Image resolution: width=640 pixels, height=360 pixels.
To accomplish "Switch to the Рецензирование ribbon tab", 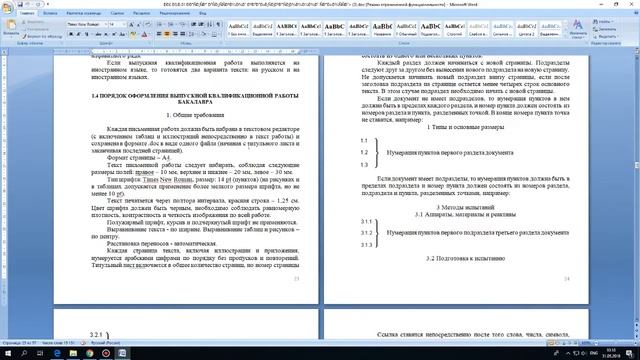I will tap(174, 13).
